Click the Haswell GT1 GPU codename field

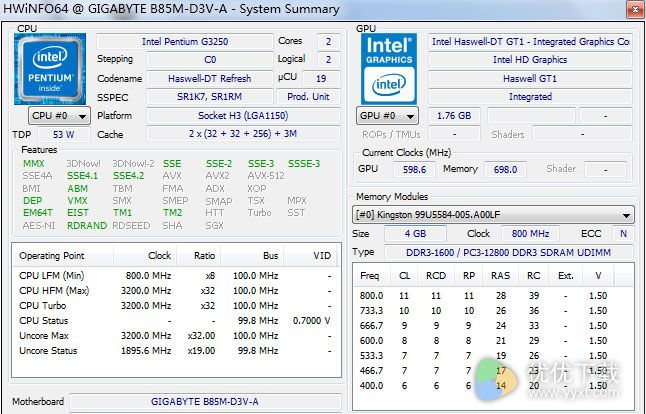pyautogui.click(x=530, y=78)
